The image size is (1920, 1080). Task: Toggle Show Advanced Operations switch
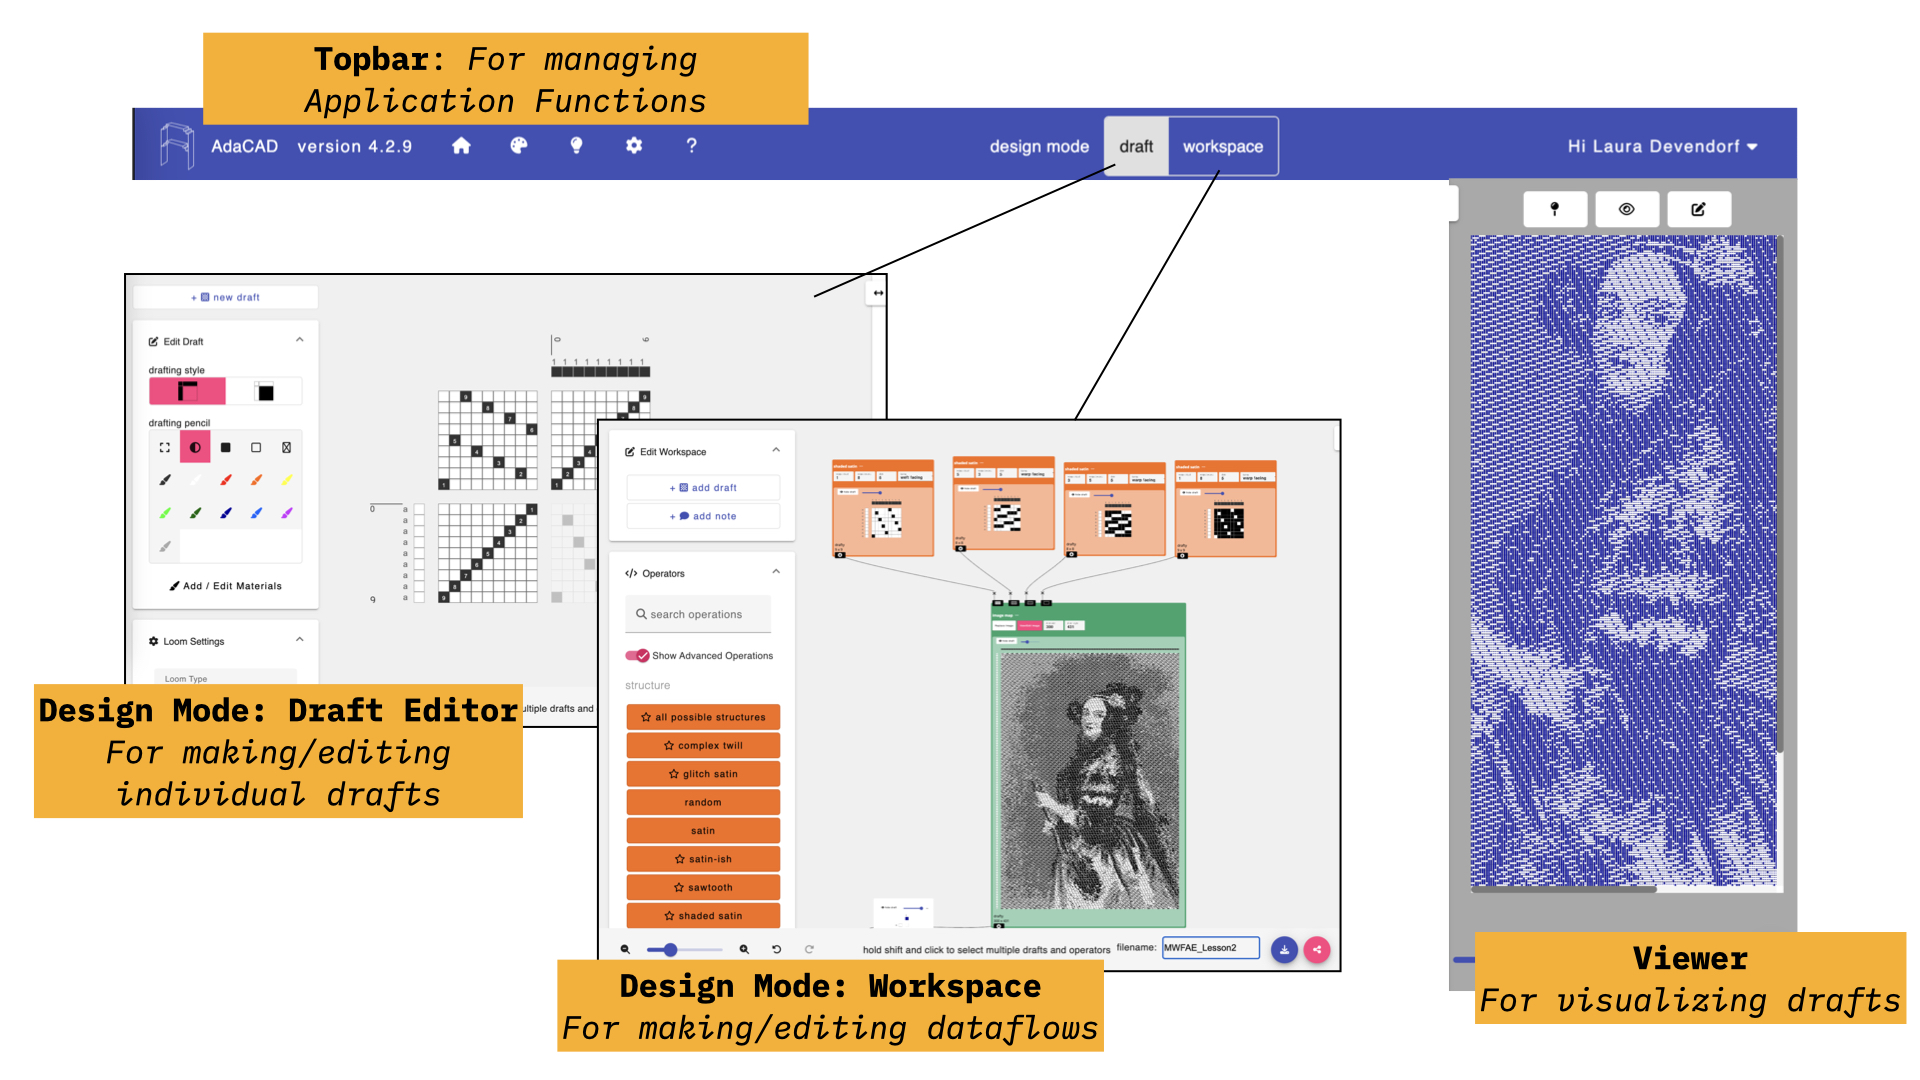point(637,656)
